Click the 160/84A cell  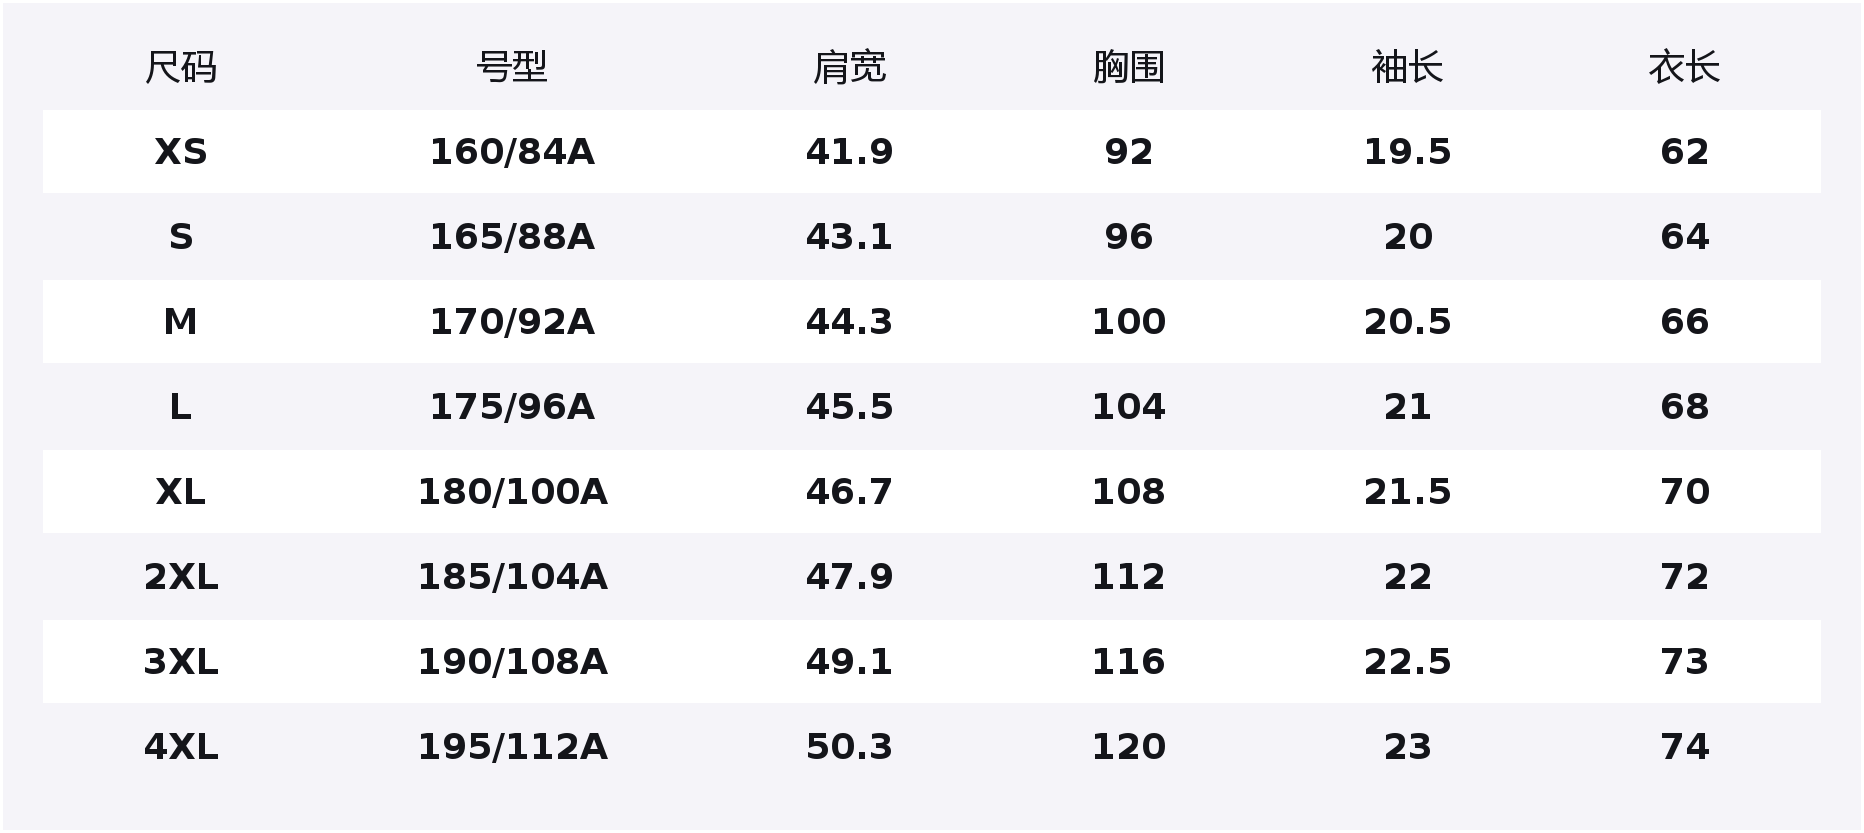point(512,152)
